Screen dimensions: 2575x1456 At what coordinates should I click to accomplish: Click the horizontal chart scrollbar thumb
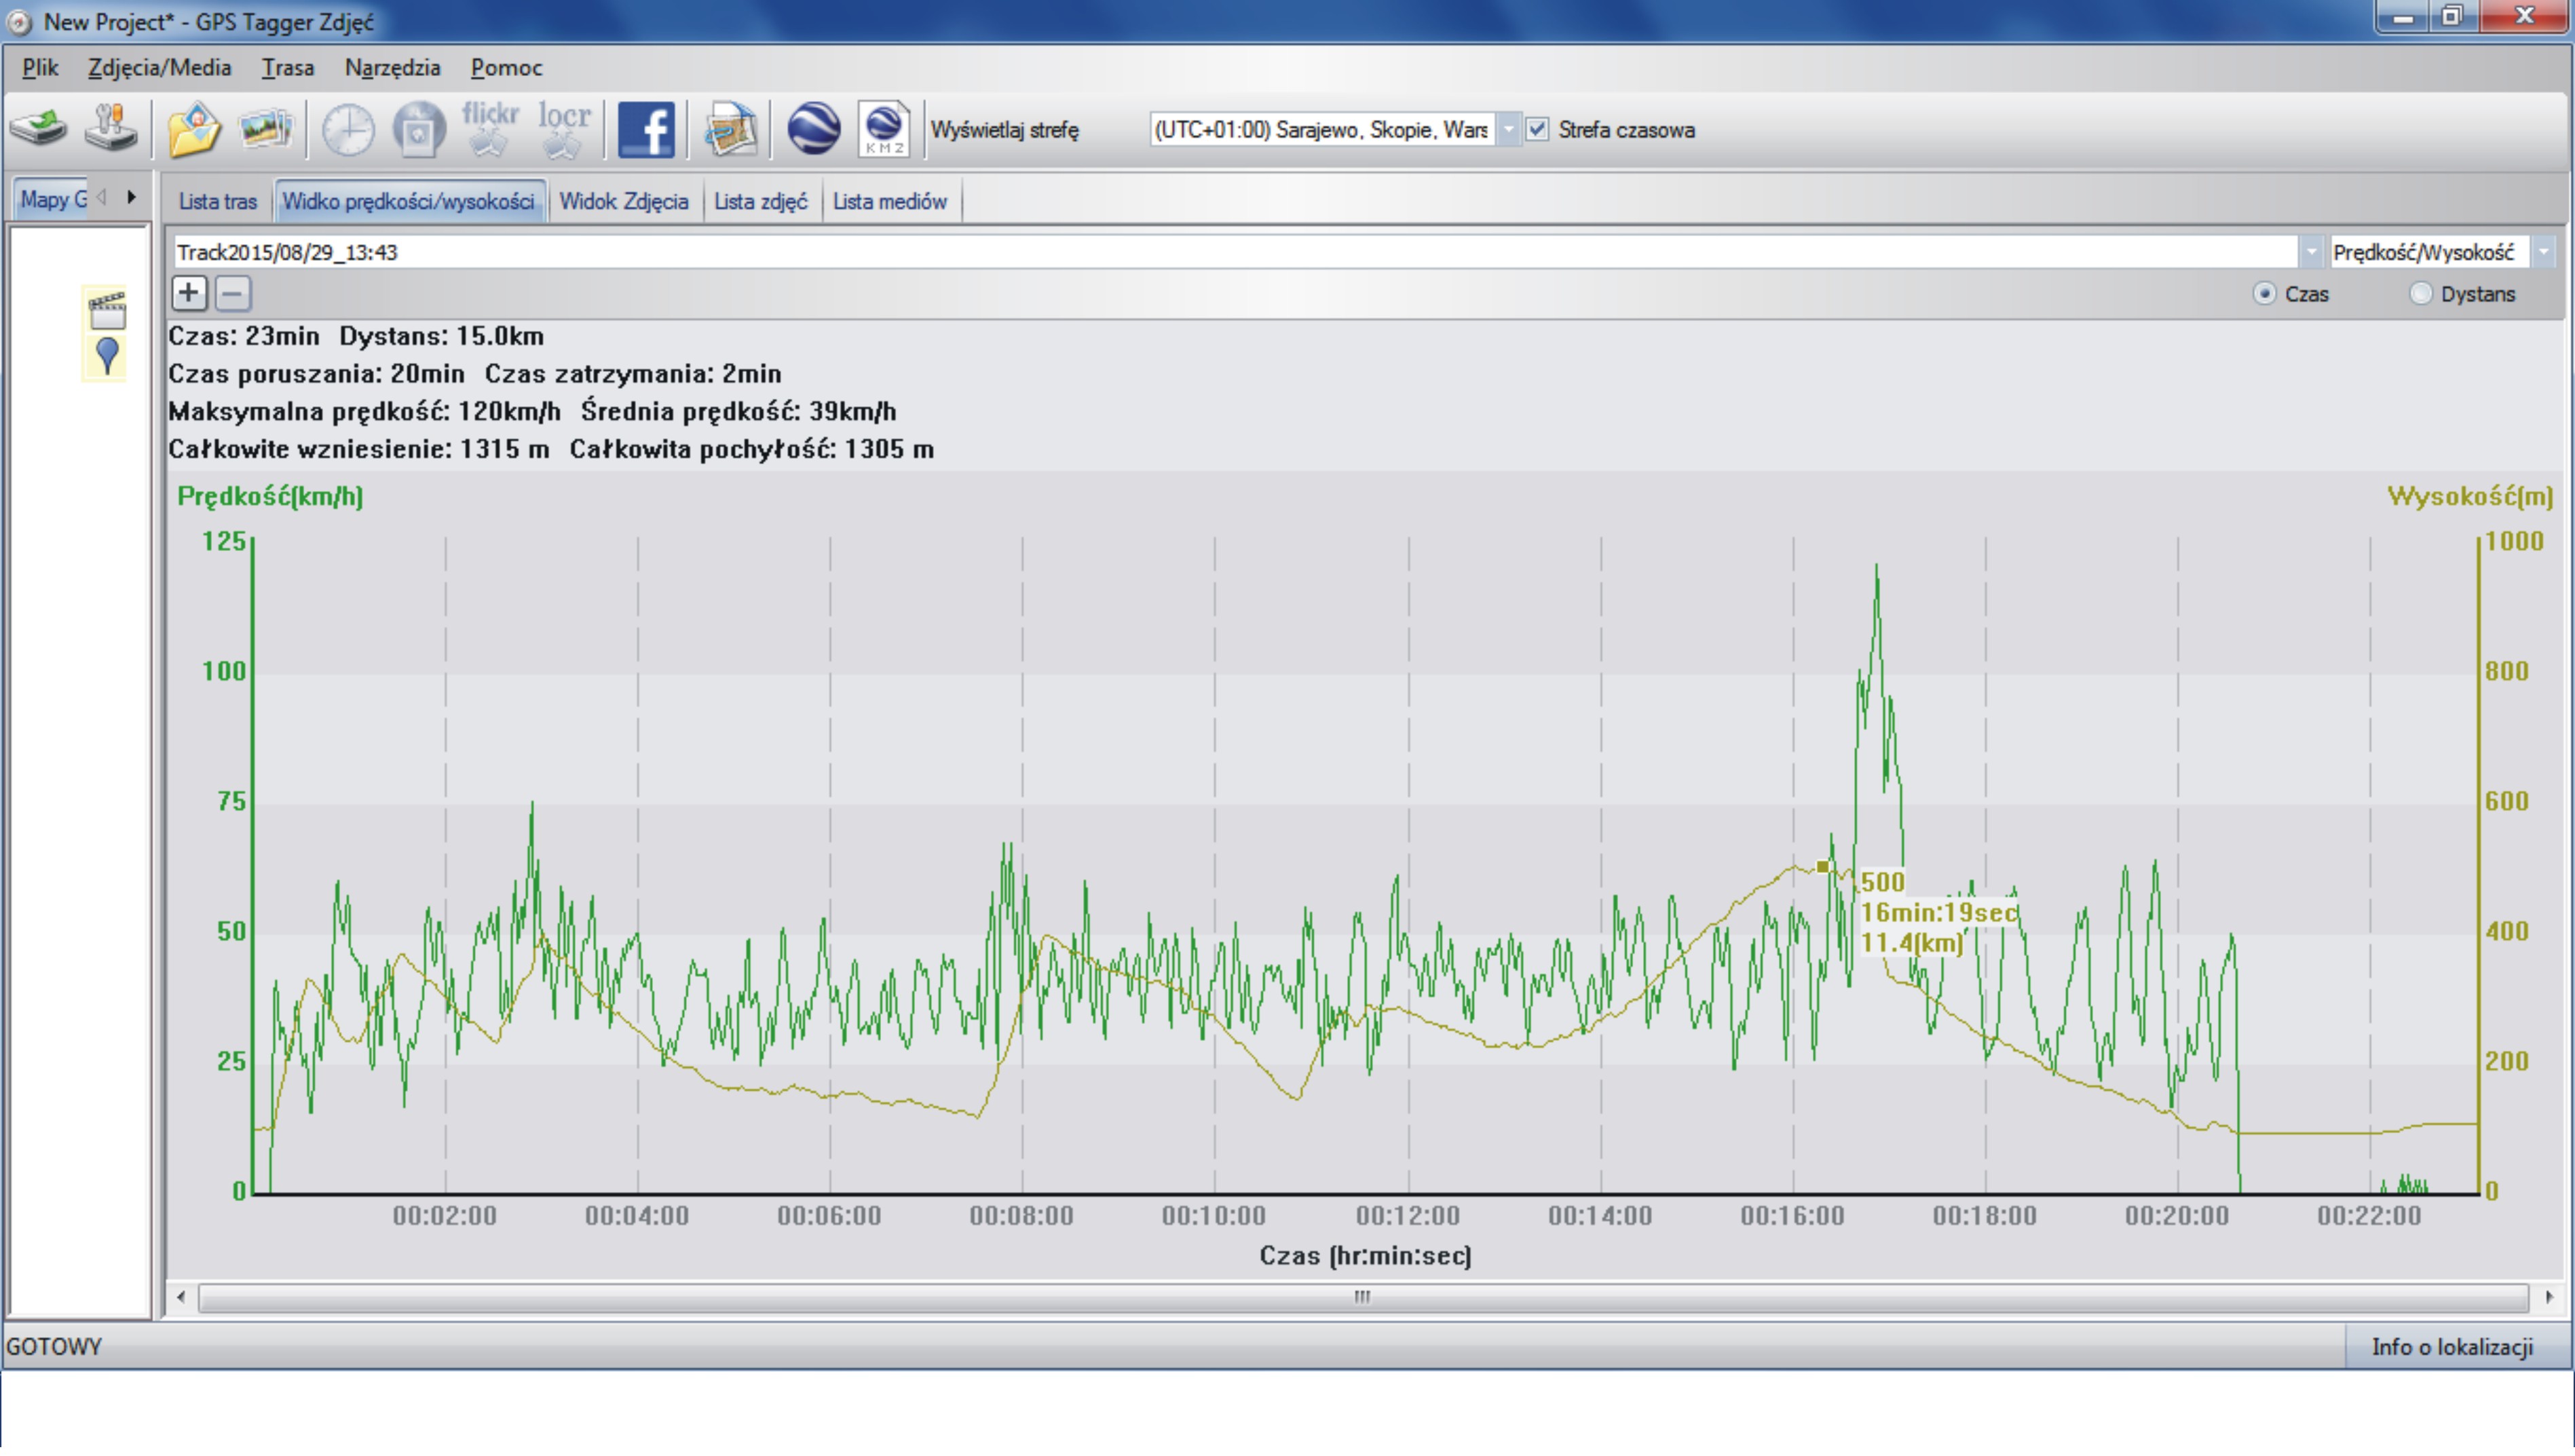tap(1362, 1298)
